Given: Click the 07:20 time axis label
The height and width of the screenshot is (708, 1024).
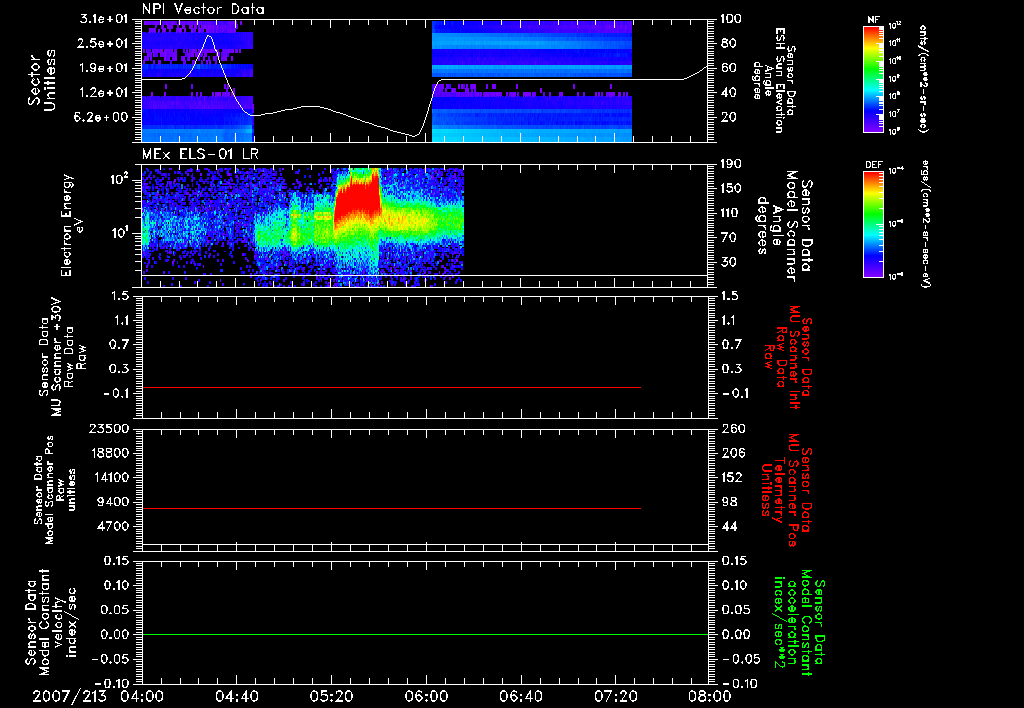Looking at the screenshot, I should (x=615, y=696).
